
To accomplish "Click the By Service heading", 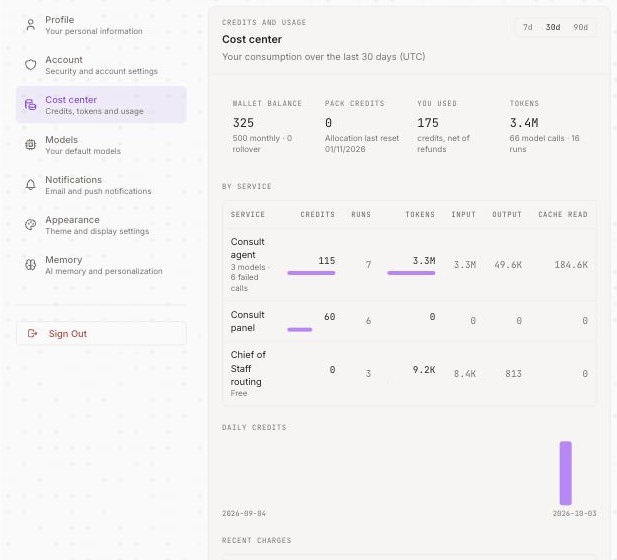I will tap(247, 187).
